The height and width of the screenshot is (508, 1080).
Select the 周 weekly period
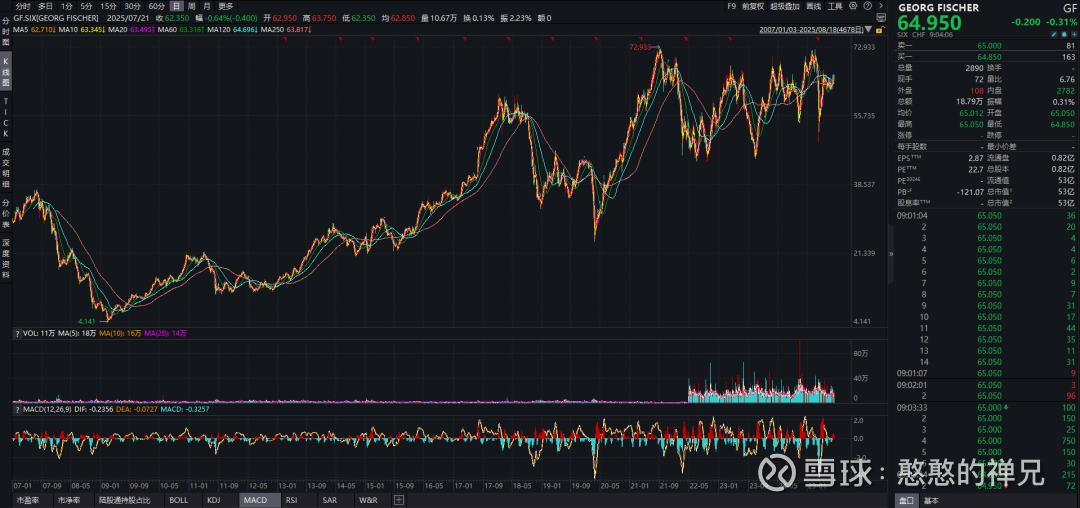[191, 6]
